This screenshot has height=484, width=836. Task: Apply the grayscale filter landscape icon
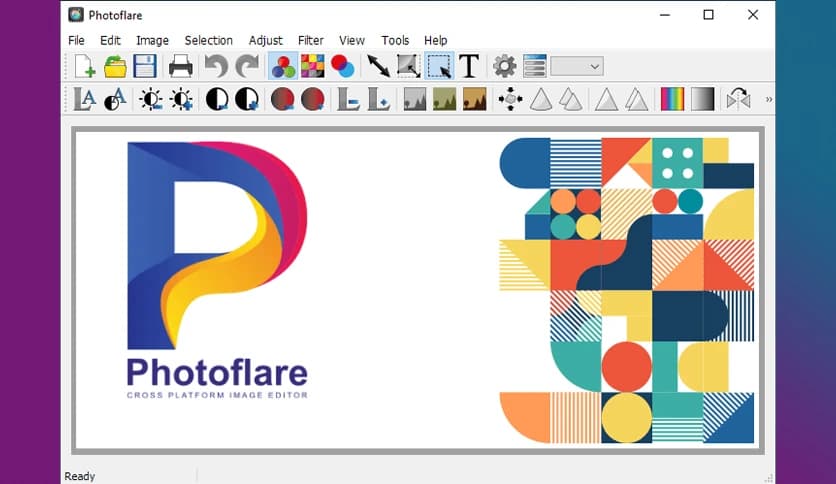tap(414, 99)
